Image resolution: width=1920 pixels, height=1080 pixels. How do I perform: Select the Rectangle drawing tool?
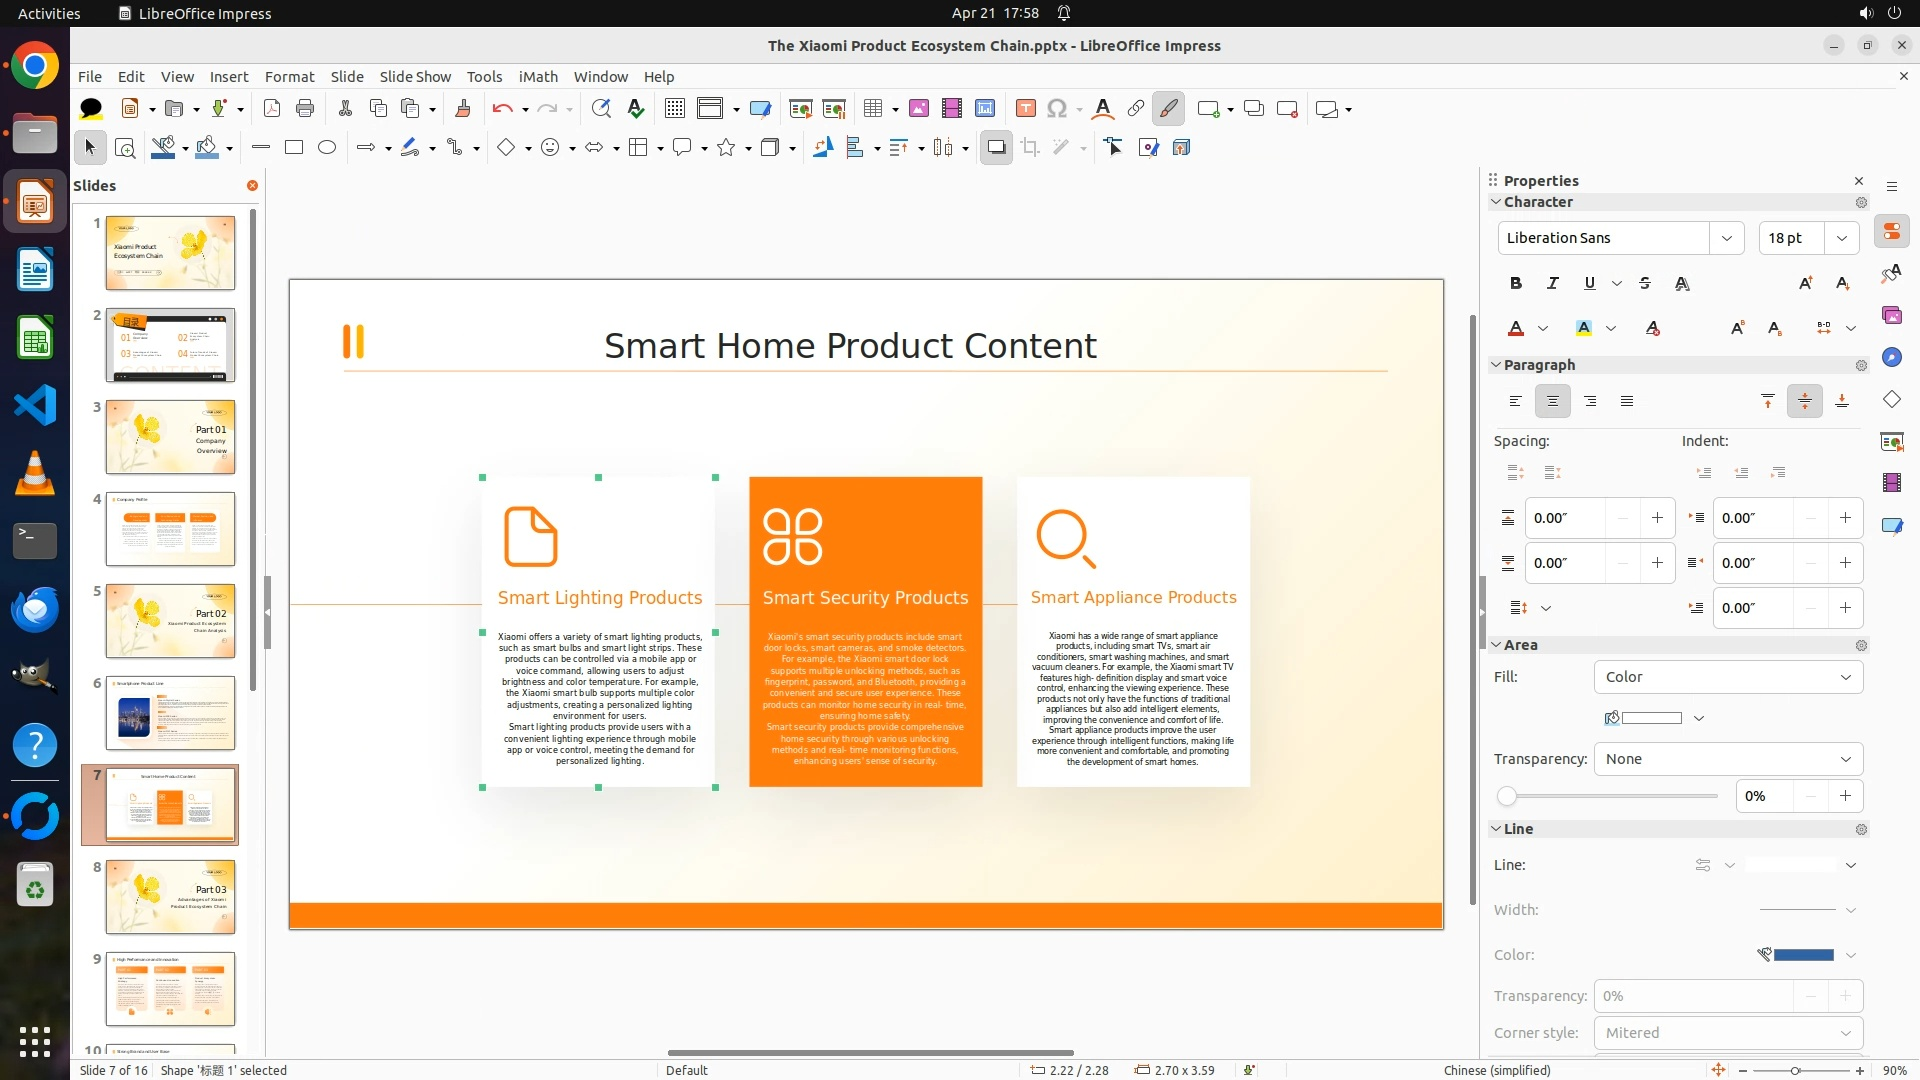click(x=294, y=147)
